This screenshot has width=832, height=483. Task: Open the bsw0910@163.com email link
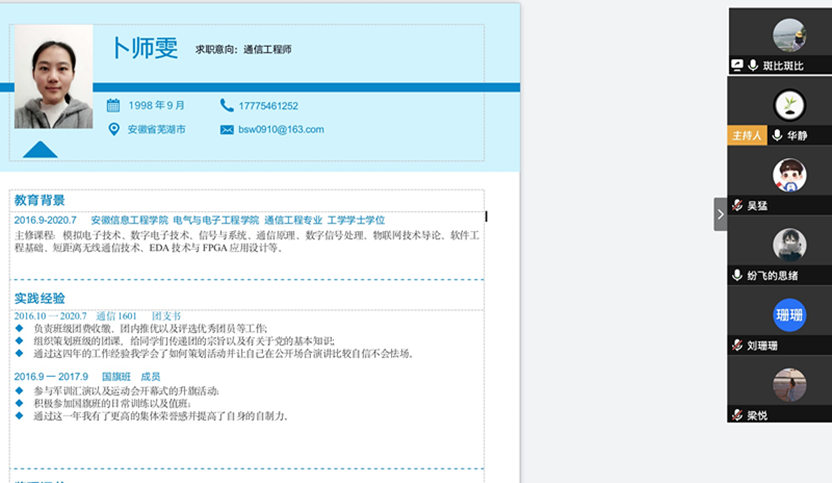pos(280,130)
